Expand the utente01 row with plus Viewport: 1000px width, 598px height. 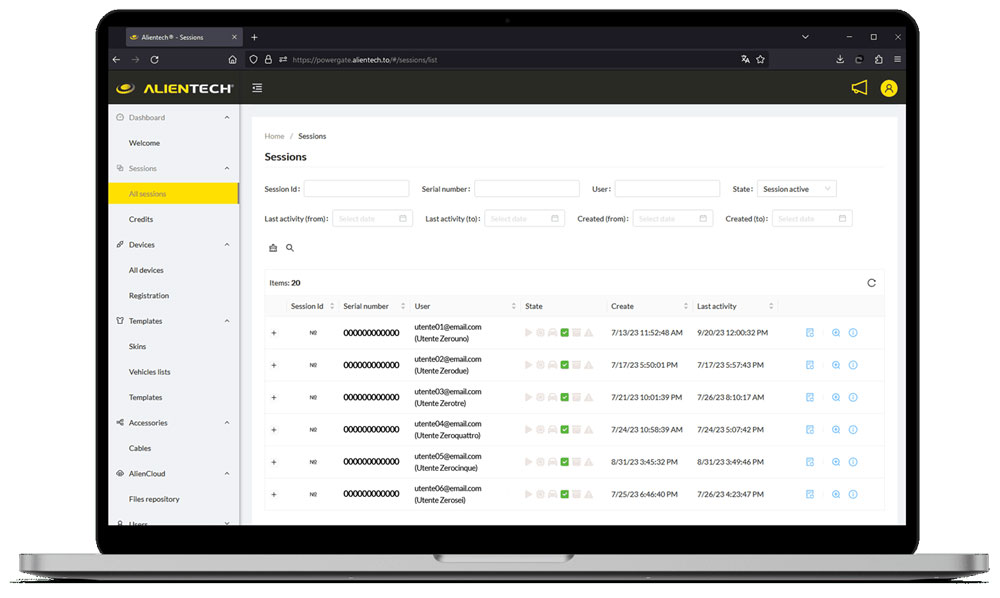point(274,333)
